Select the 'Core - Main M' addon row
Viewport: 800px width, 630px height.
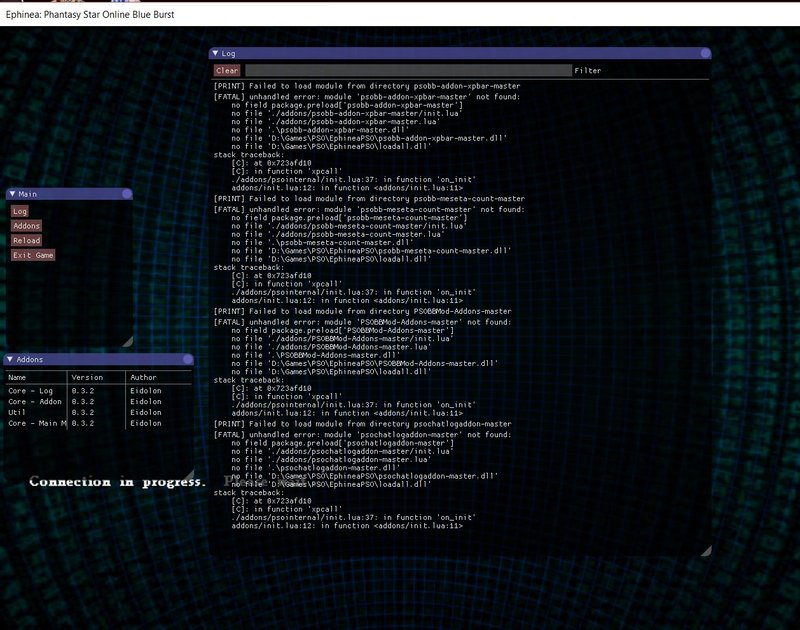[99, 423]
